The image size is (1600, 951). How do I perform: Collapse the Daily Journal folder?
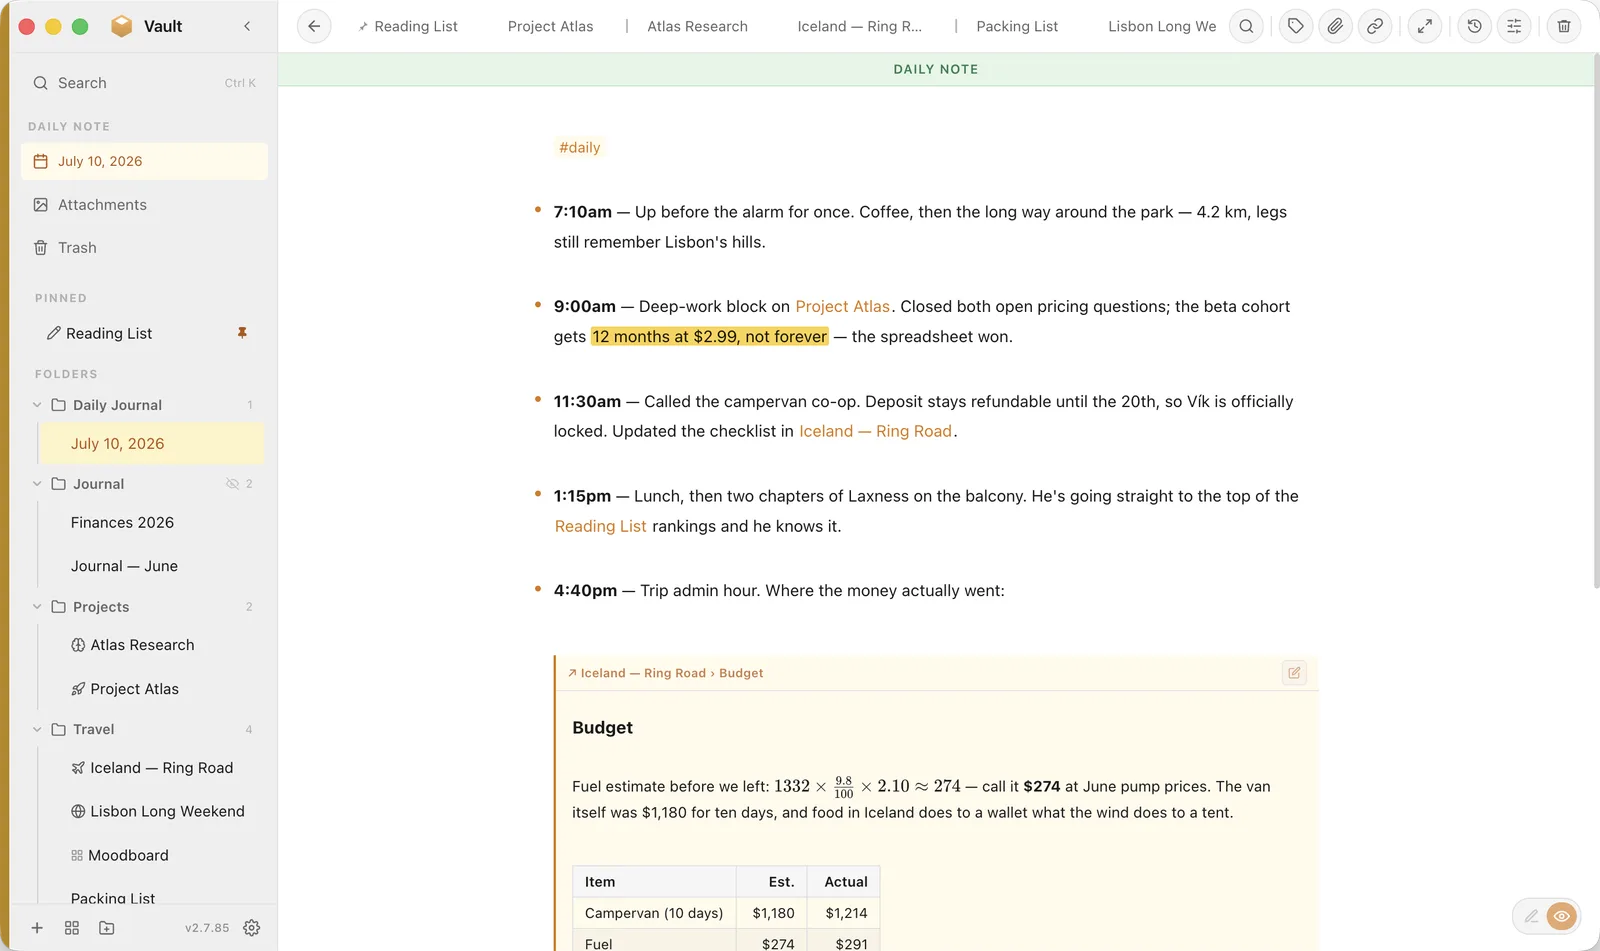[x=37, y=405]
